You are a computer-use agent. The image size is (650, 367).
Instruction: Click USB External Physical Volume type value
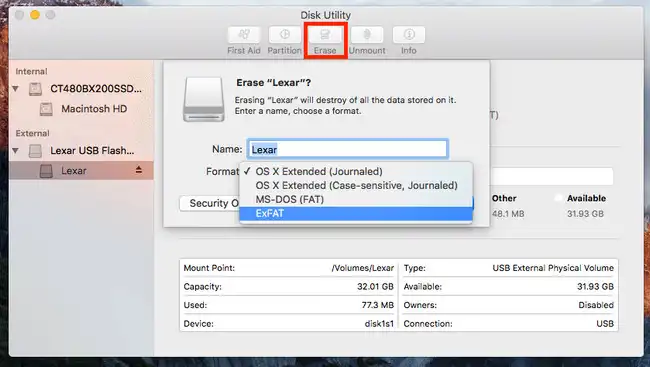click(553, 268)
